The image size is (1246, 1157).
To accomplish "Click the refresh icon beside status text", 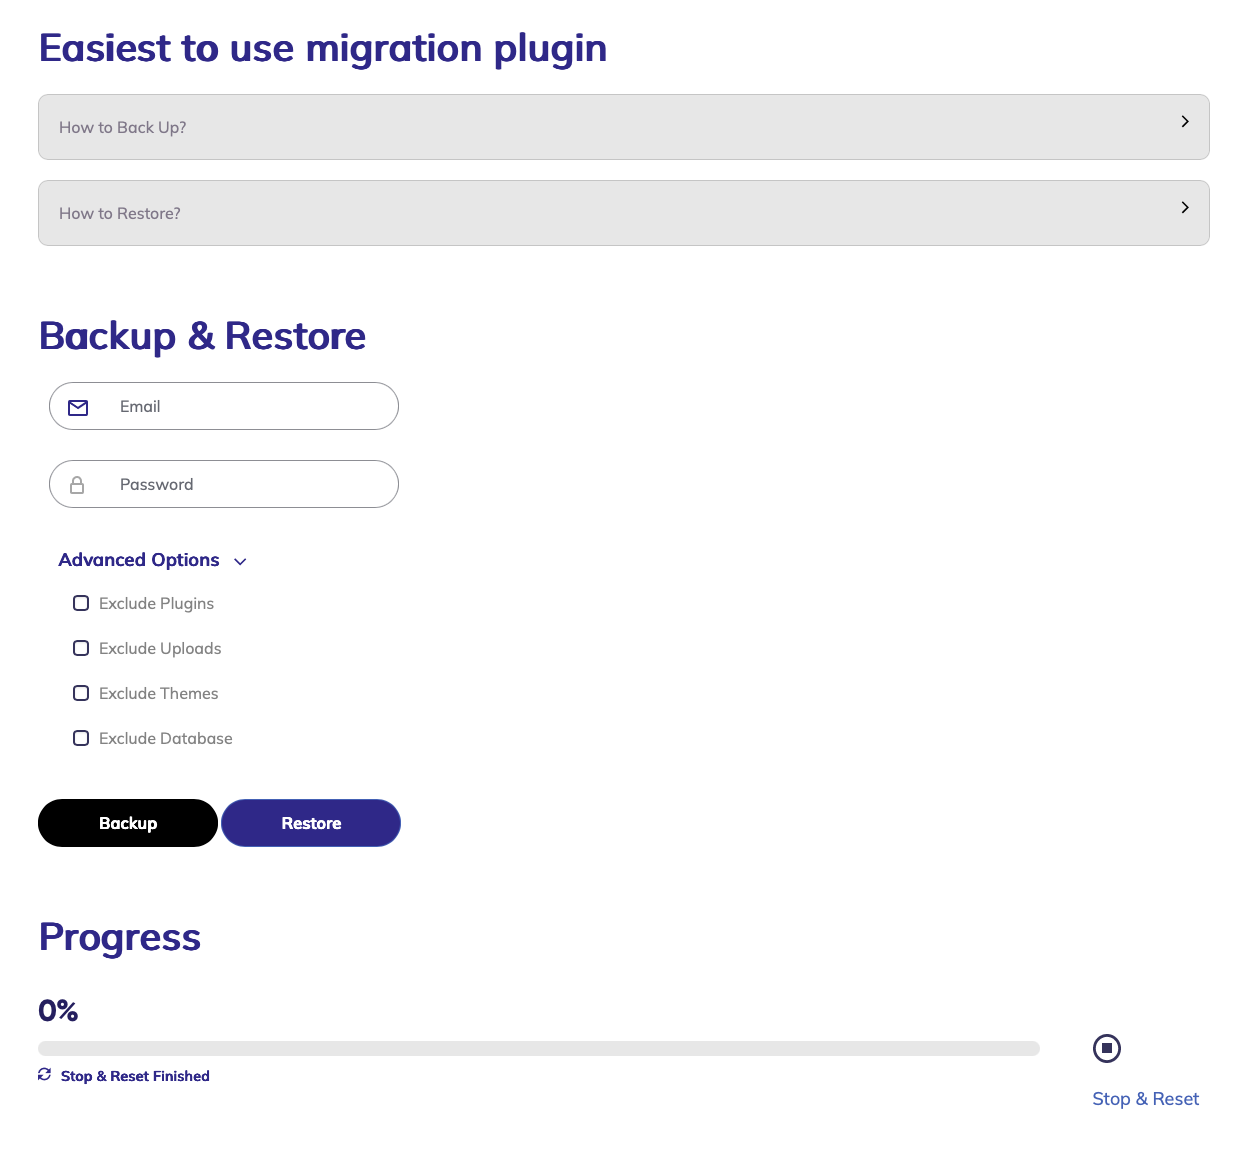I will coord(44,1074).
